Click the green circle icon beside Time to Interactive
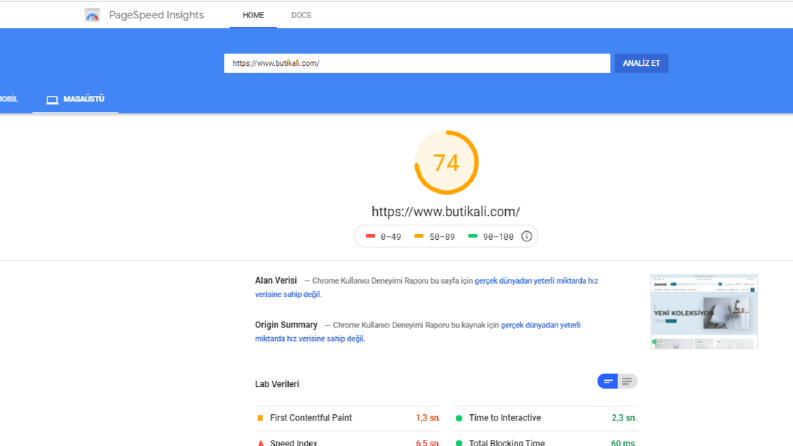Viewport: 793px width, 446px height. point(459,418)
